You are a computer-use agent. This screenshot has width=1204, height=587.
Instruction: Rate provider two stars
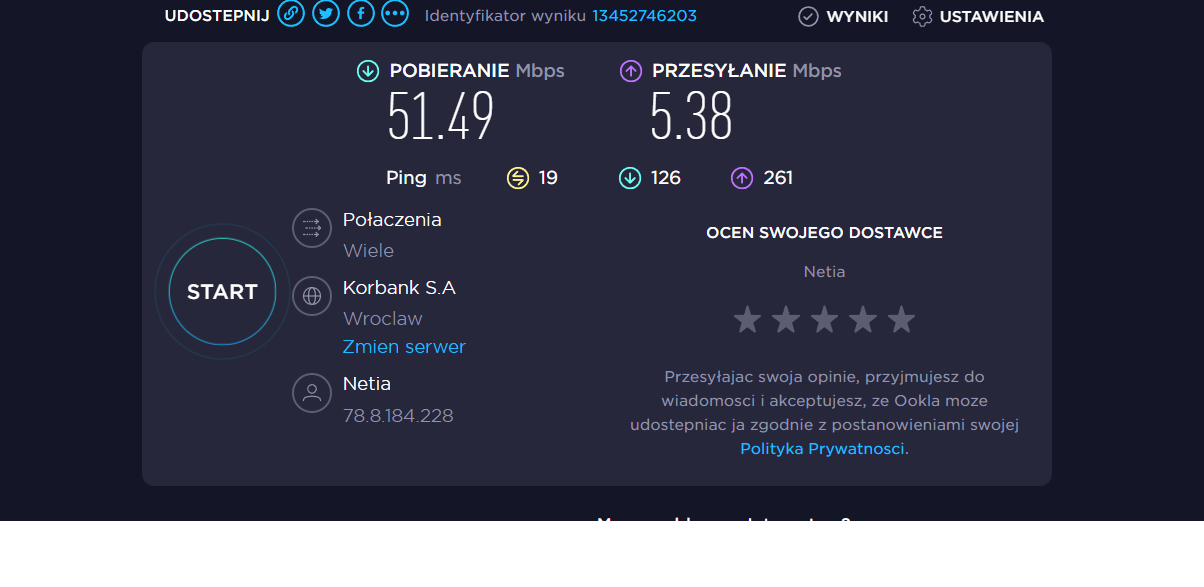tap(786, 320)
